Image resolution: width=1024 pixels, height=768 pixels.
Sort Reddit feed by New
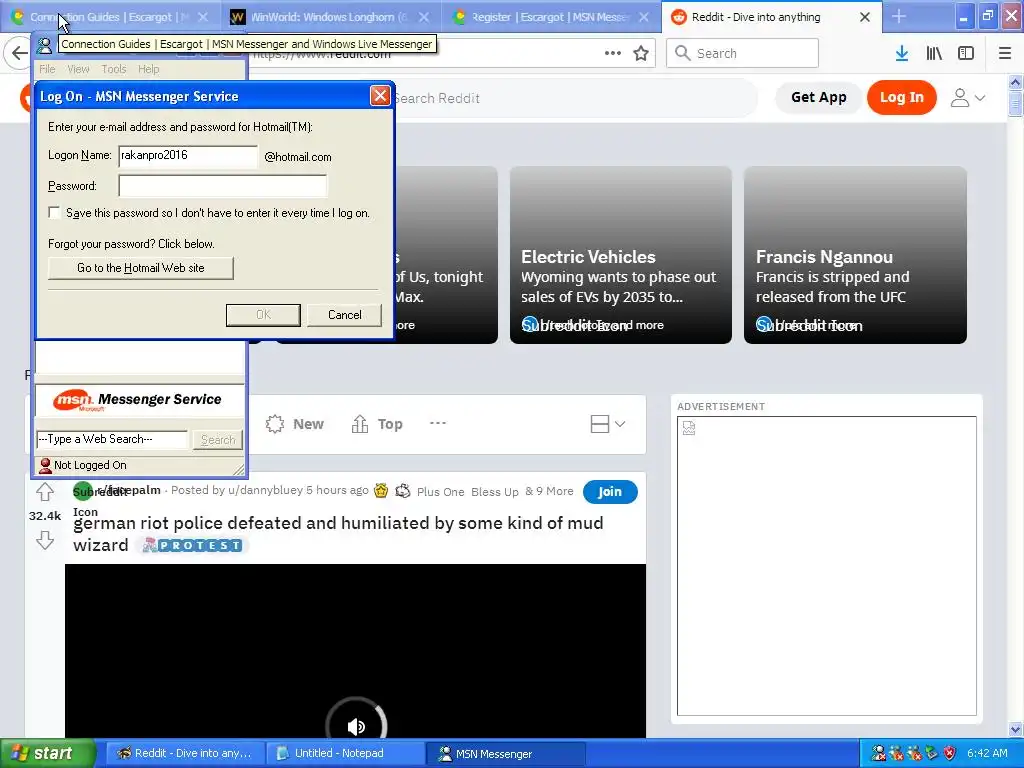(295, 424)
